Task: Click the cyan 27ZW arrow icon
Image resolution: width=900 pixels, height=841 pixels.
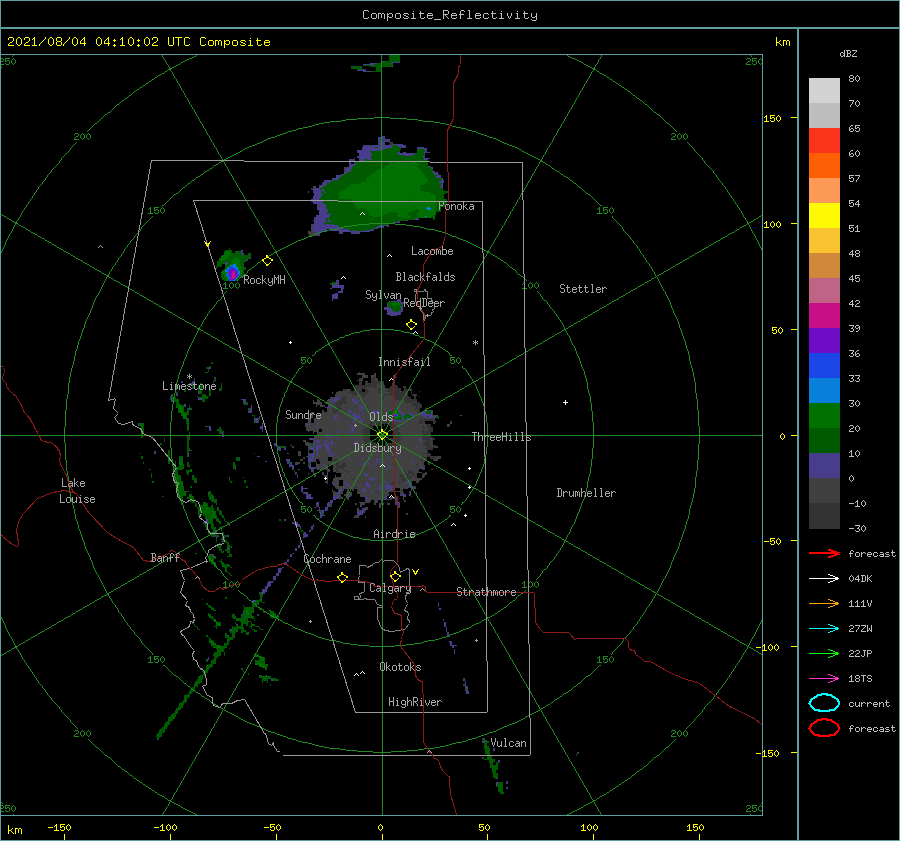Action: (824, 629)
